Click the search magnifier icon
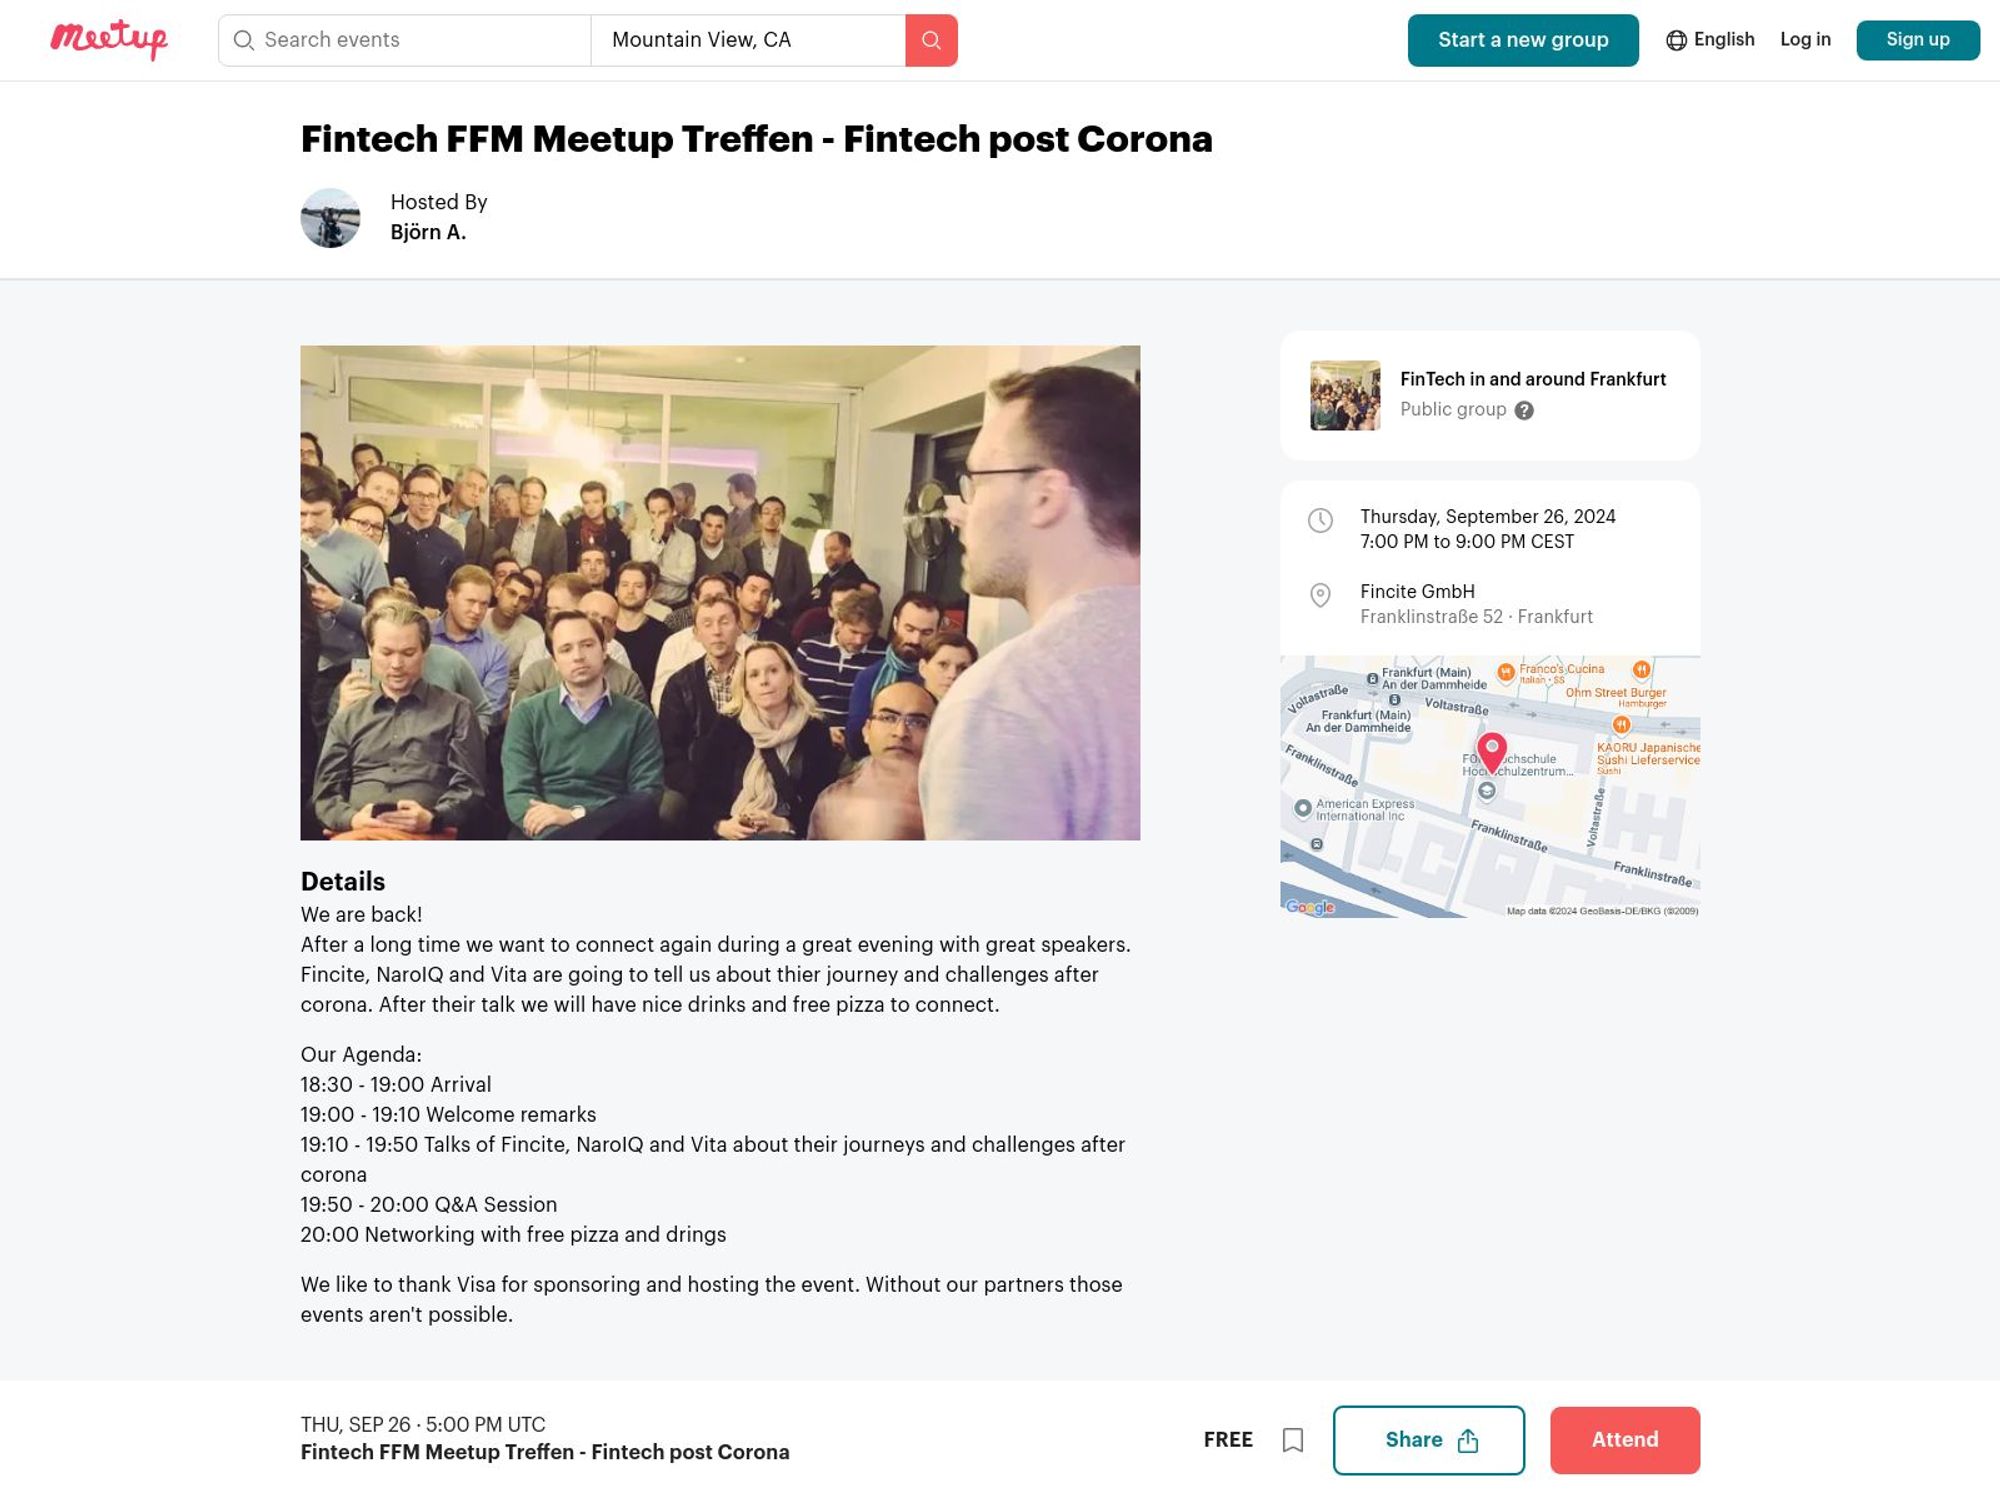This screenshot has width=2000, height=1500. click(x=931, y=39)
